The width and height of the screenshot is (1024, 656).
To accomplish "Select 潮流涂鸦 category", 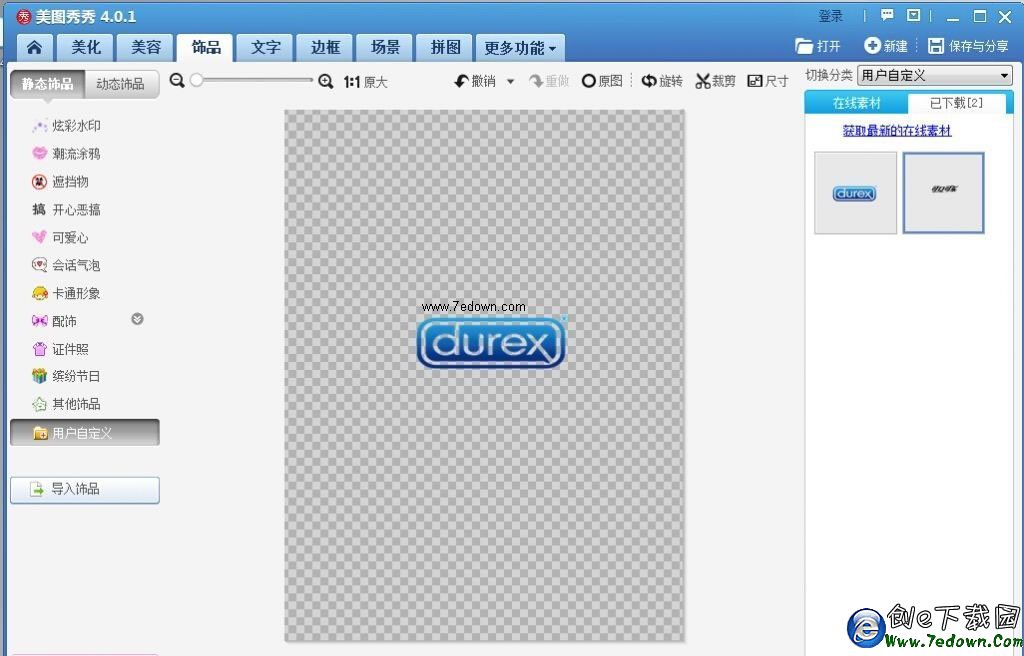I will click(67, 154).
